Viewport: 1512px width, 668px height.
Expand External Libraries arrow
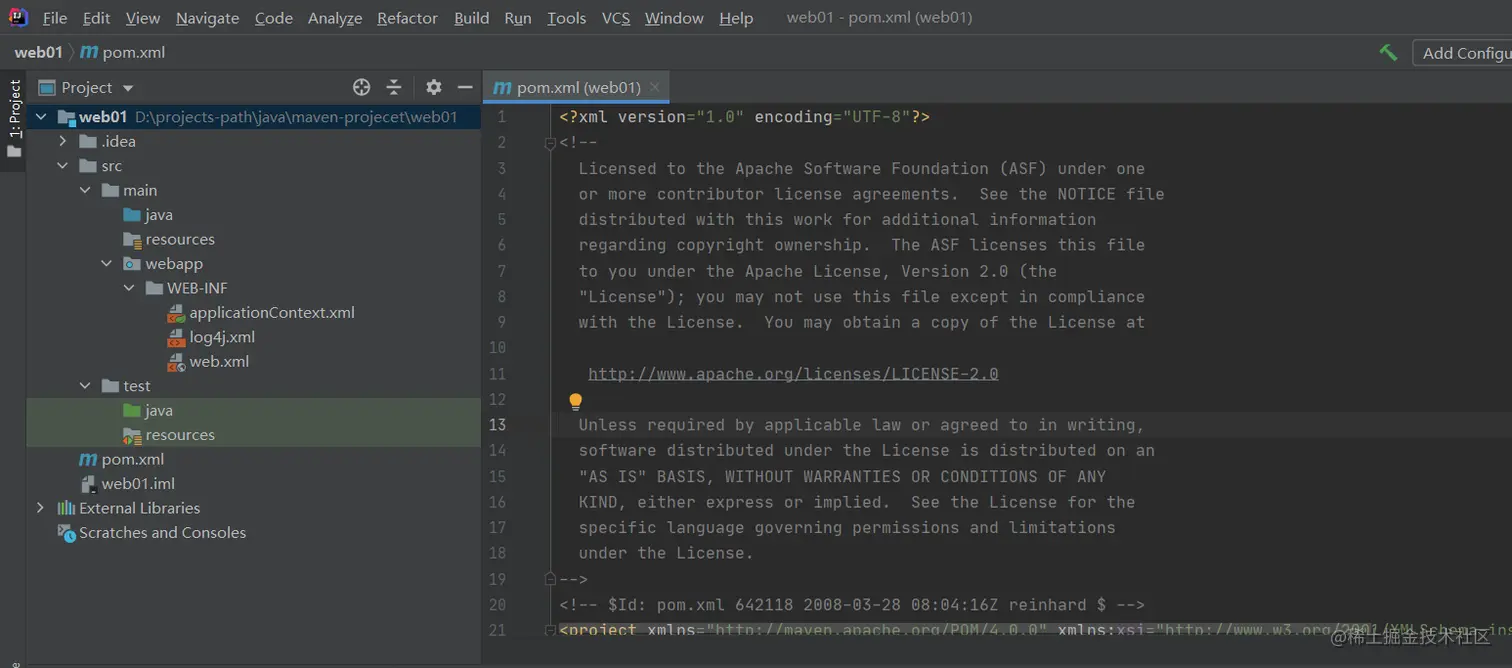pyautogui.click(x=41, y=508)
